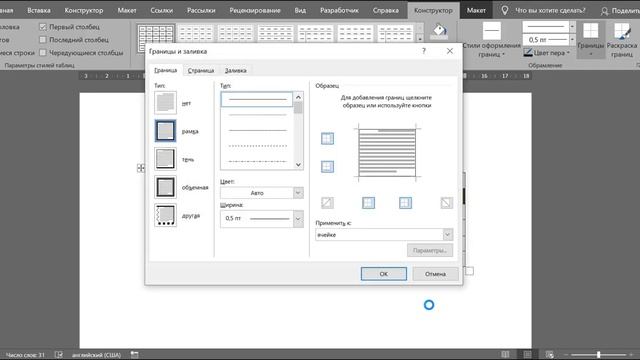Open the Ссылки ribbon tab

click(162, 10)
